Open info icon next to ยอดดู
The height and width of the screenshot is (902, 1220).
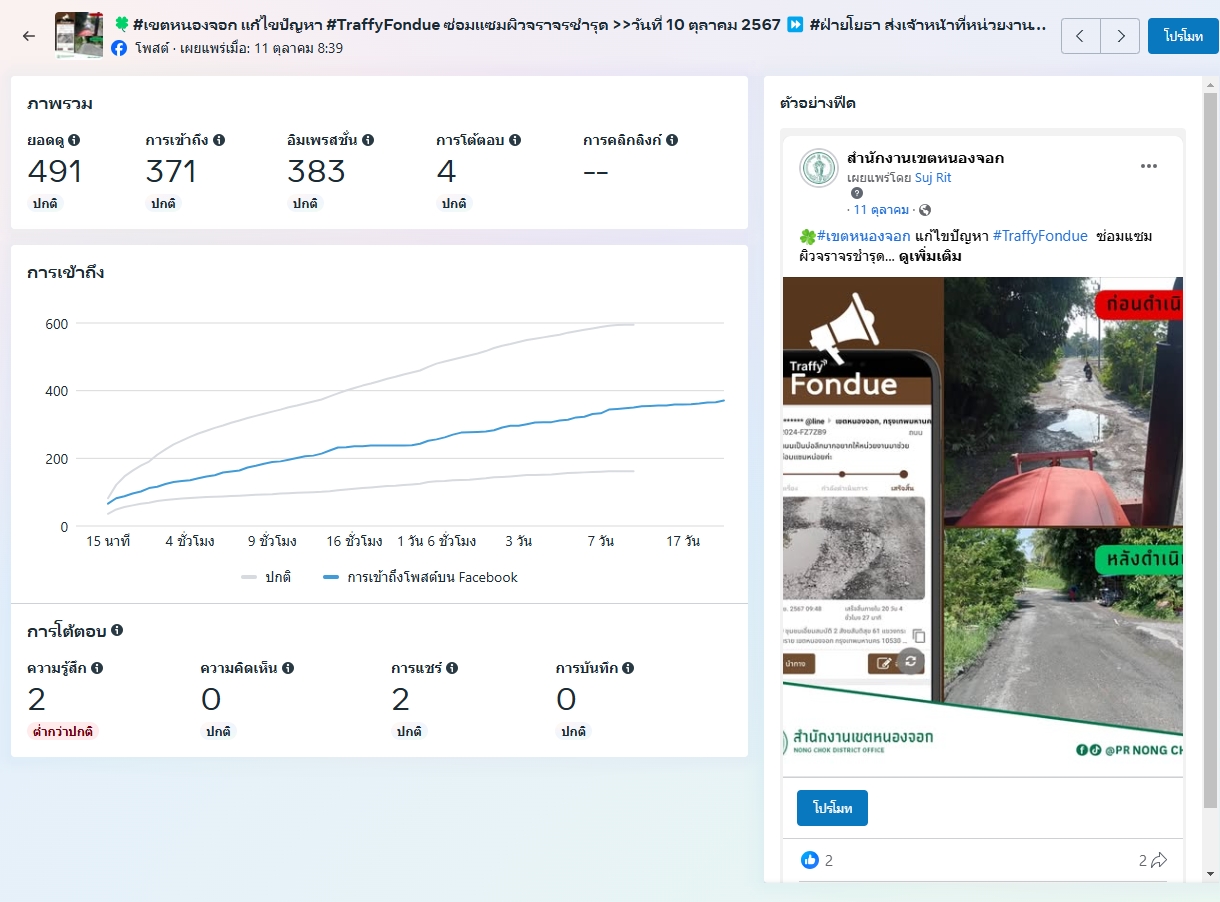[74, 140]
